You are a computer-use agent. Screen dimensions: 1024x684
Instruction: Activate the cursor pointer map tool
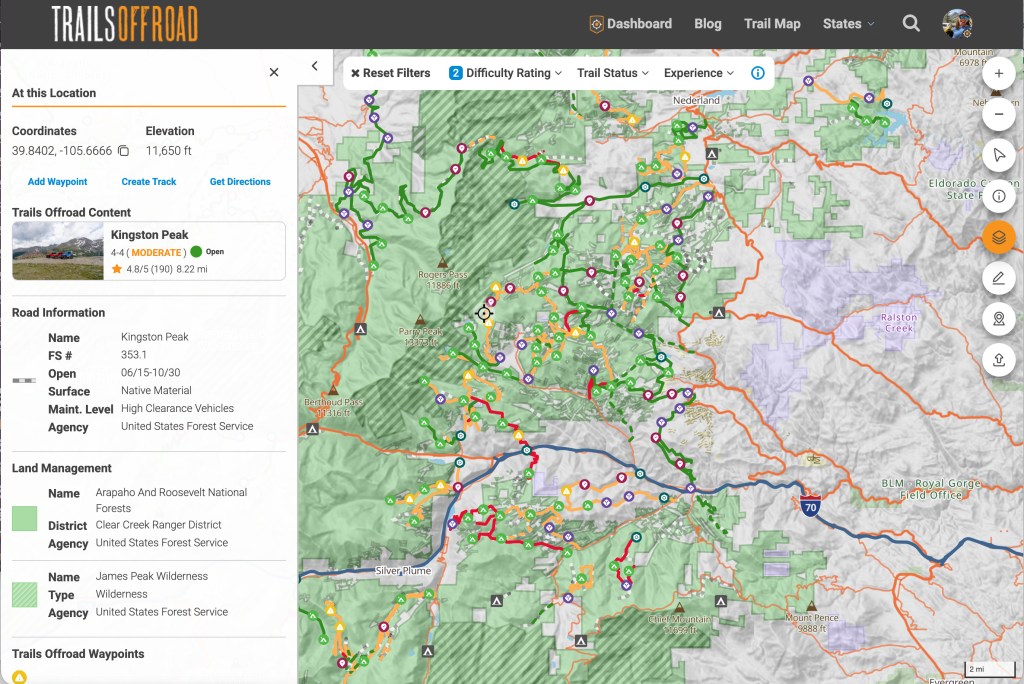click(999, 155)
